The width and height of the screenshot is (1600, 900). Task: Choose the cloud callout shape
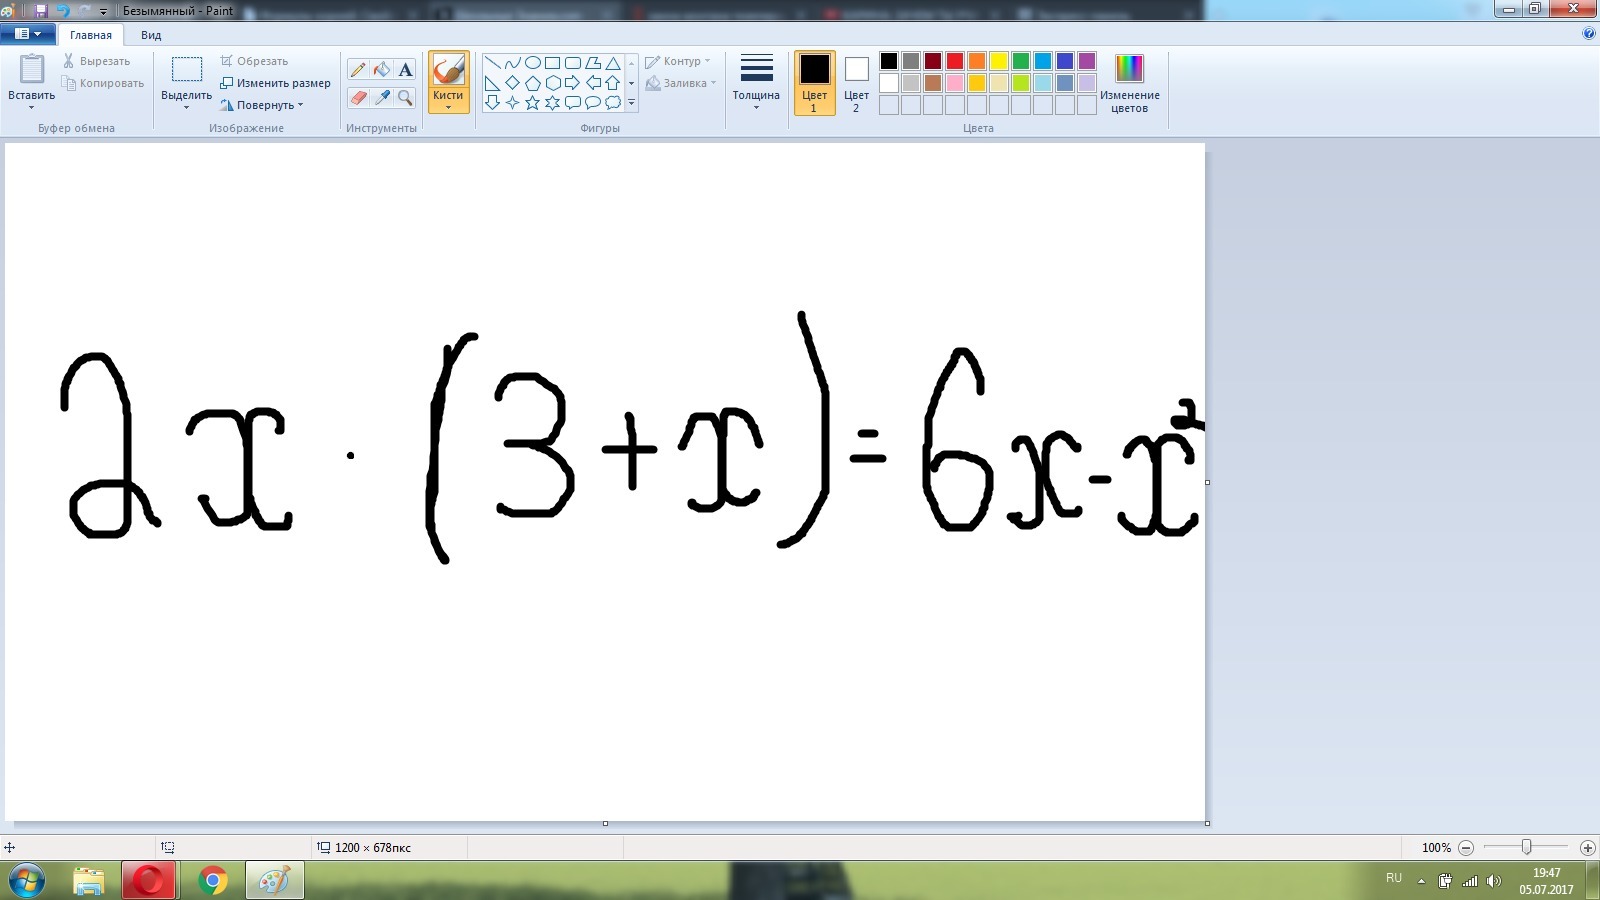613,102
